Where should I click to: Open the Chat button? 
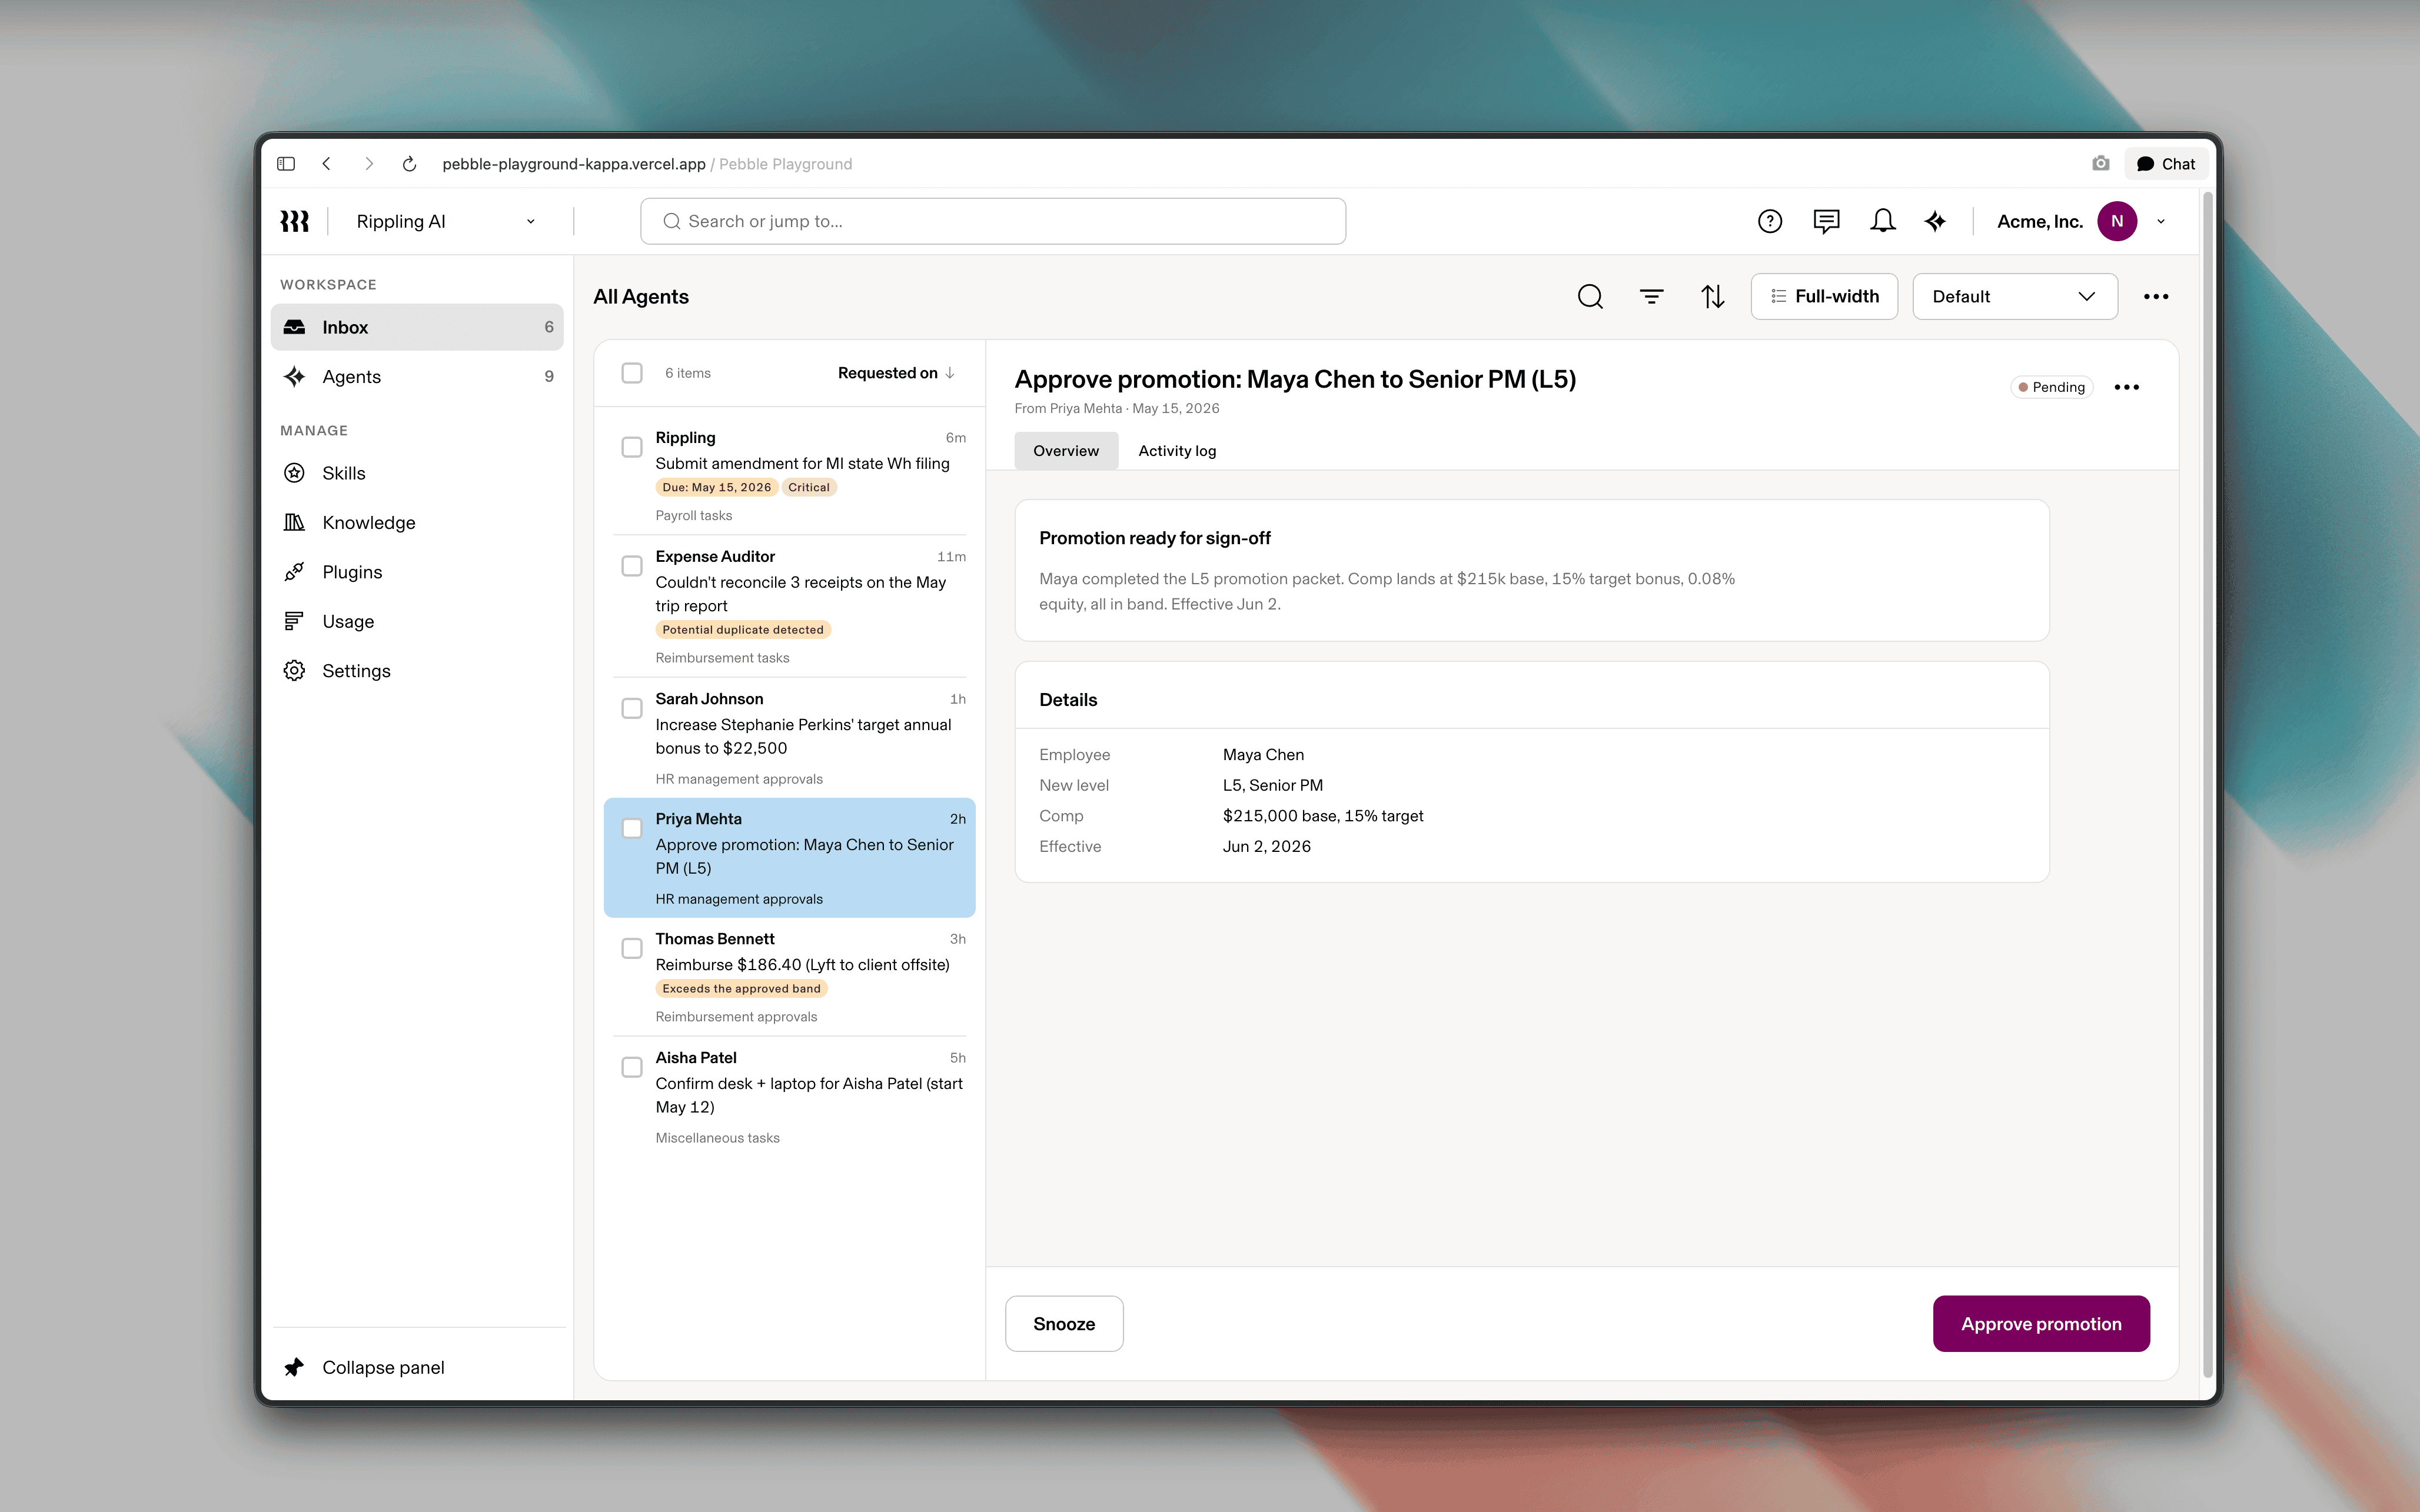coord(2166,164)
